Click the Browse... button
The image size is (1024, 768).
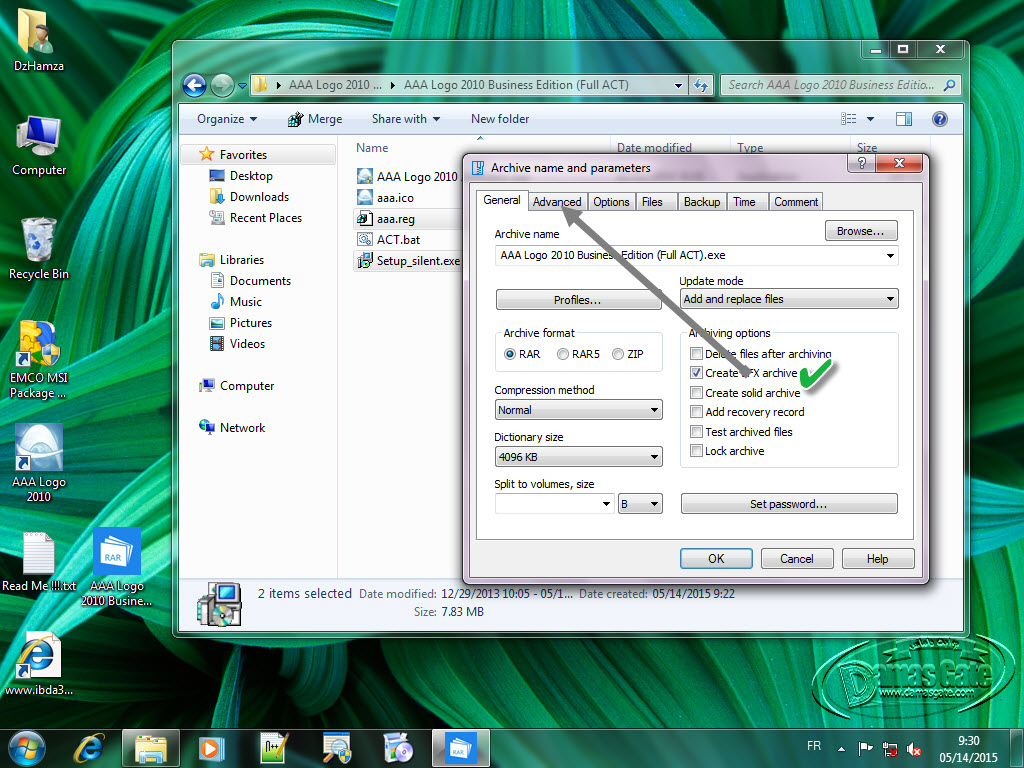pos(861,231)
